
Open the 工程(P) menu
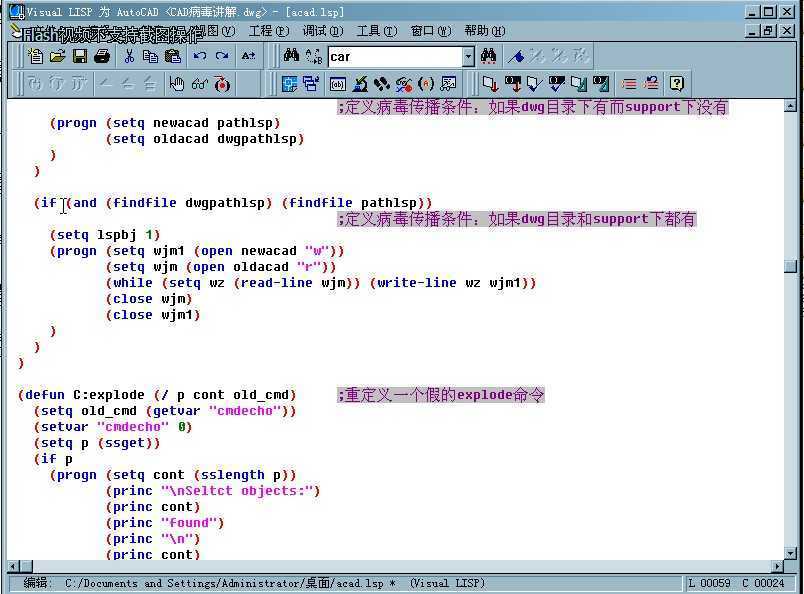tap(269, 31)
